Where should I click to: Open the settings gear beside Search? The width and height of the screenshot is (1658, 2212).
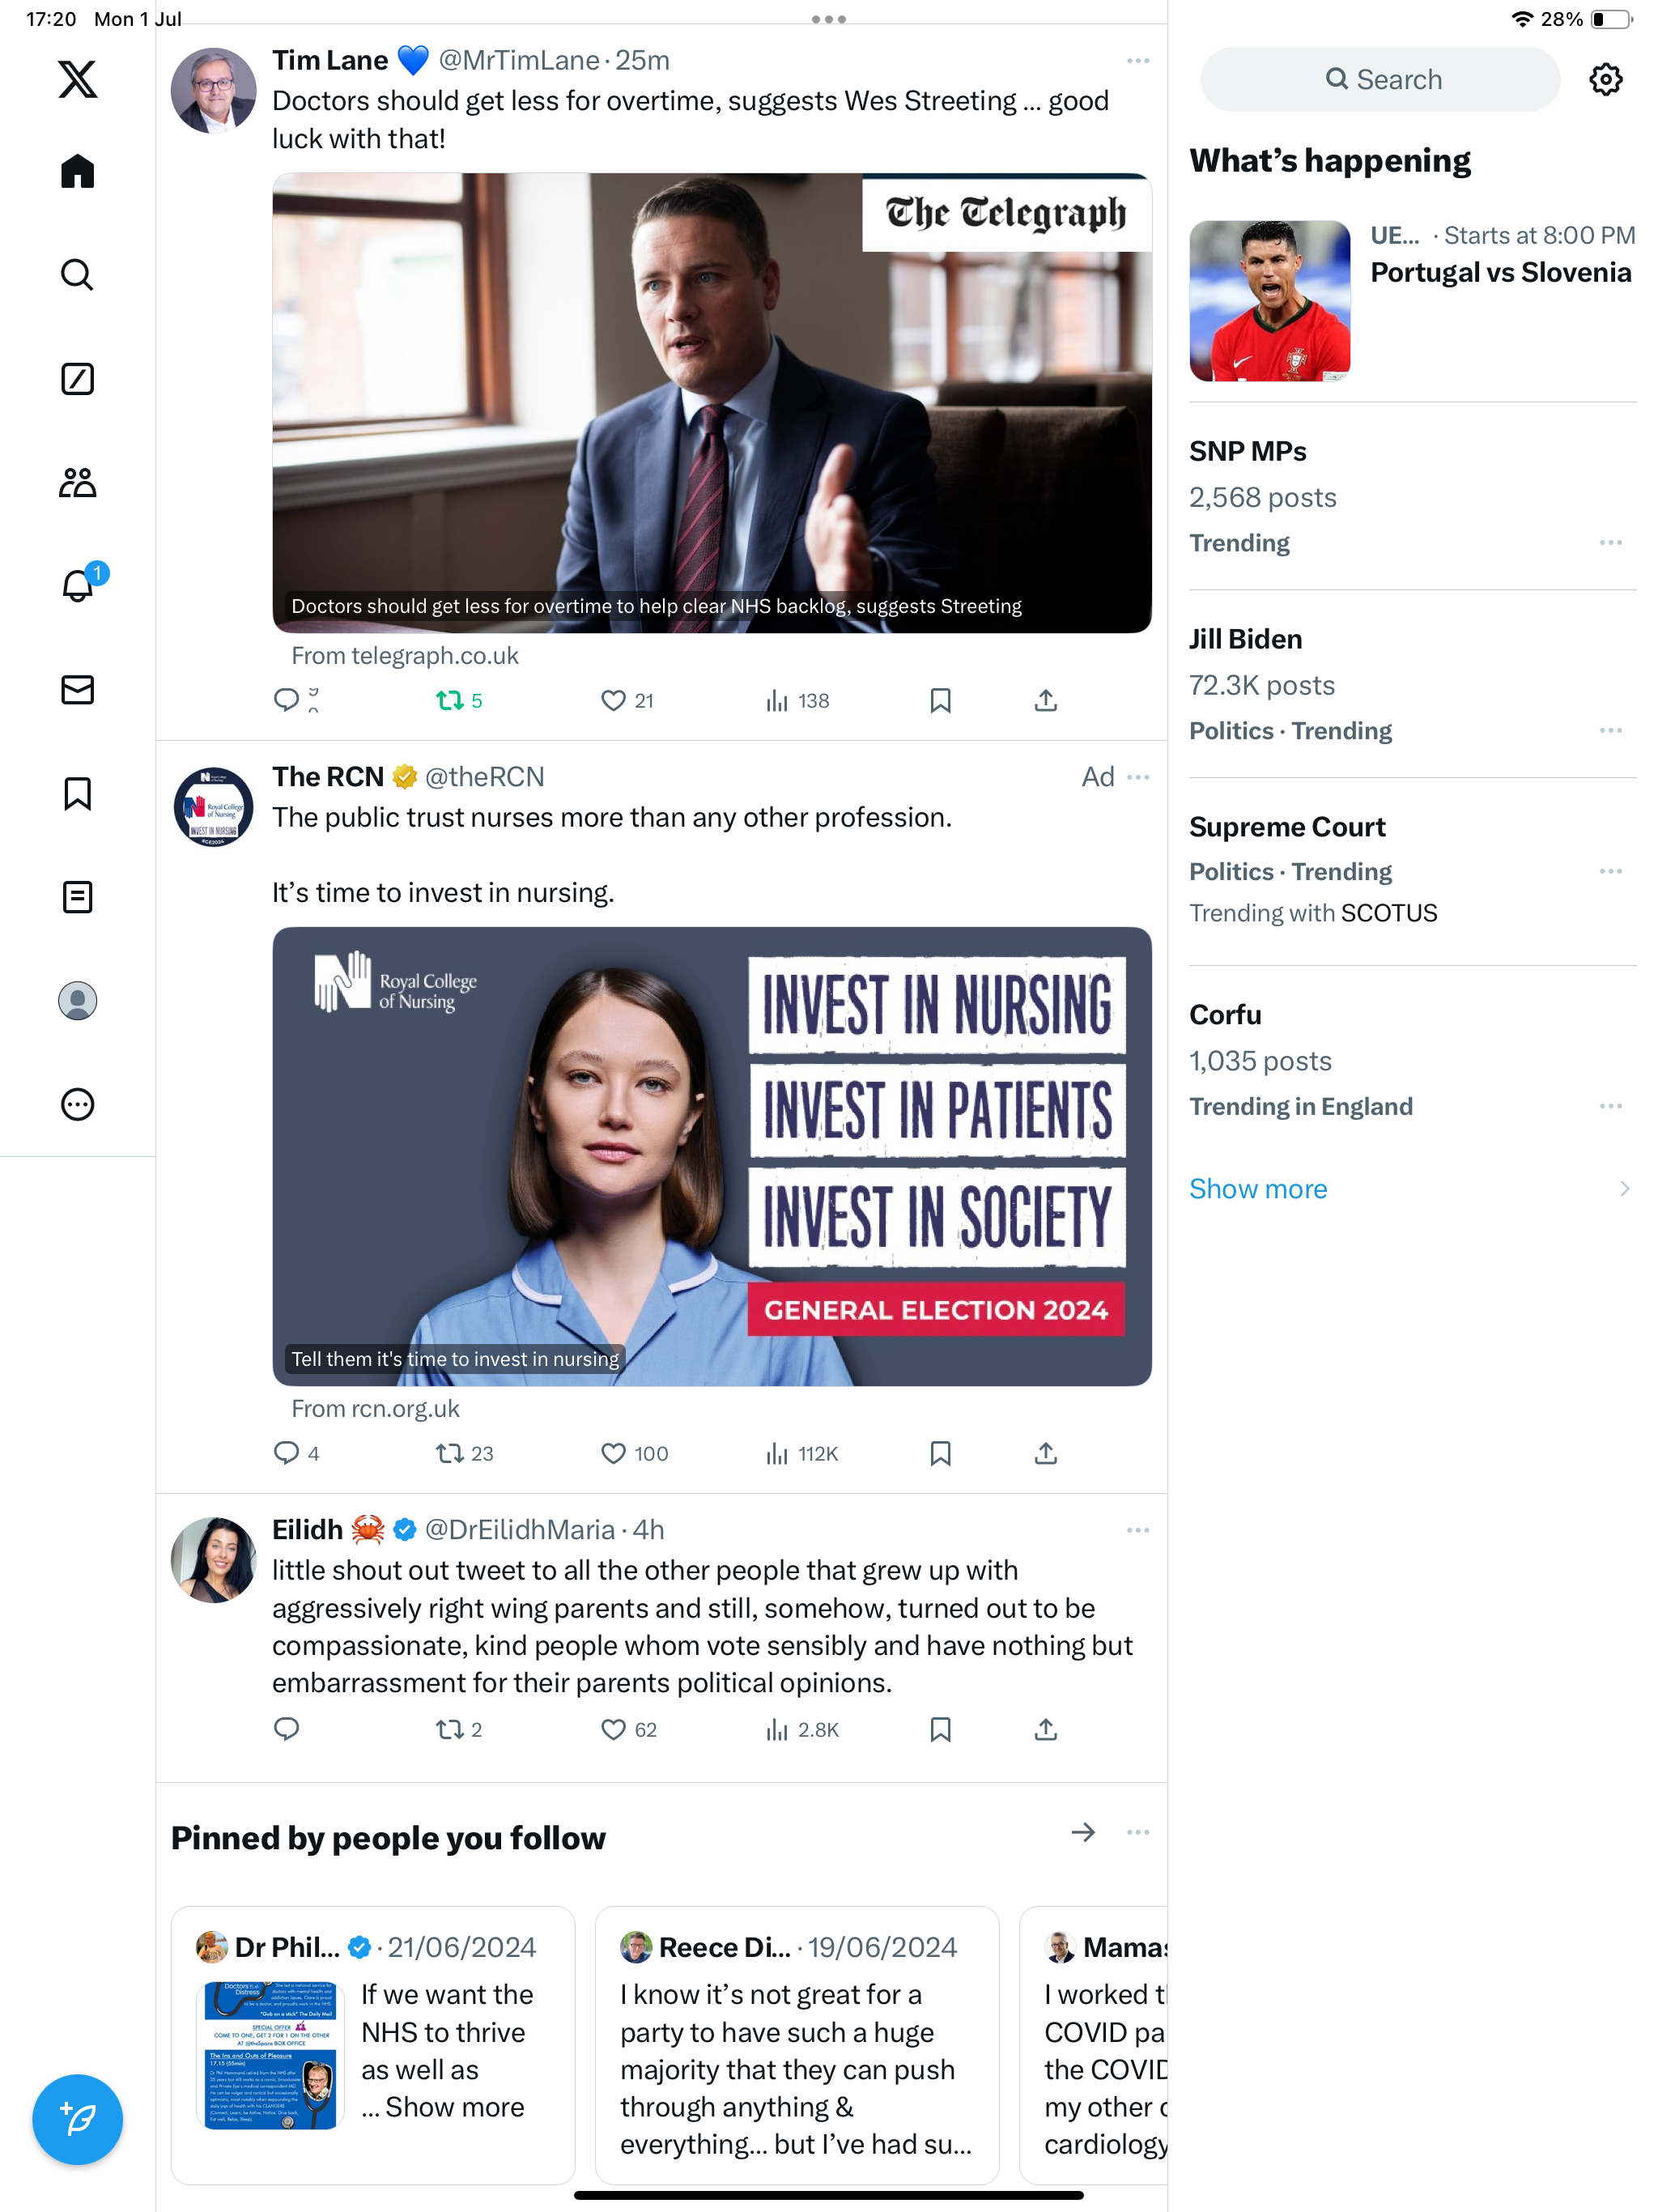[x=1605, y=79]
